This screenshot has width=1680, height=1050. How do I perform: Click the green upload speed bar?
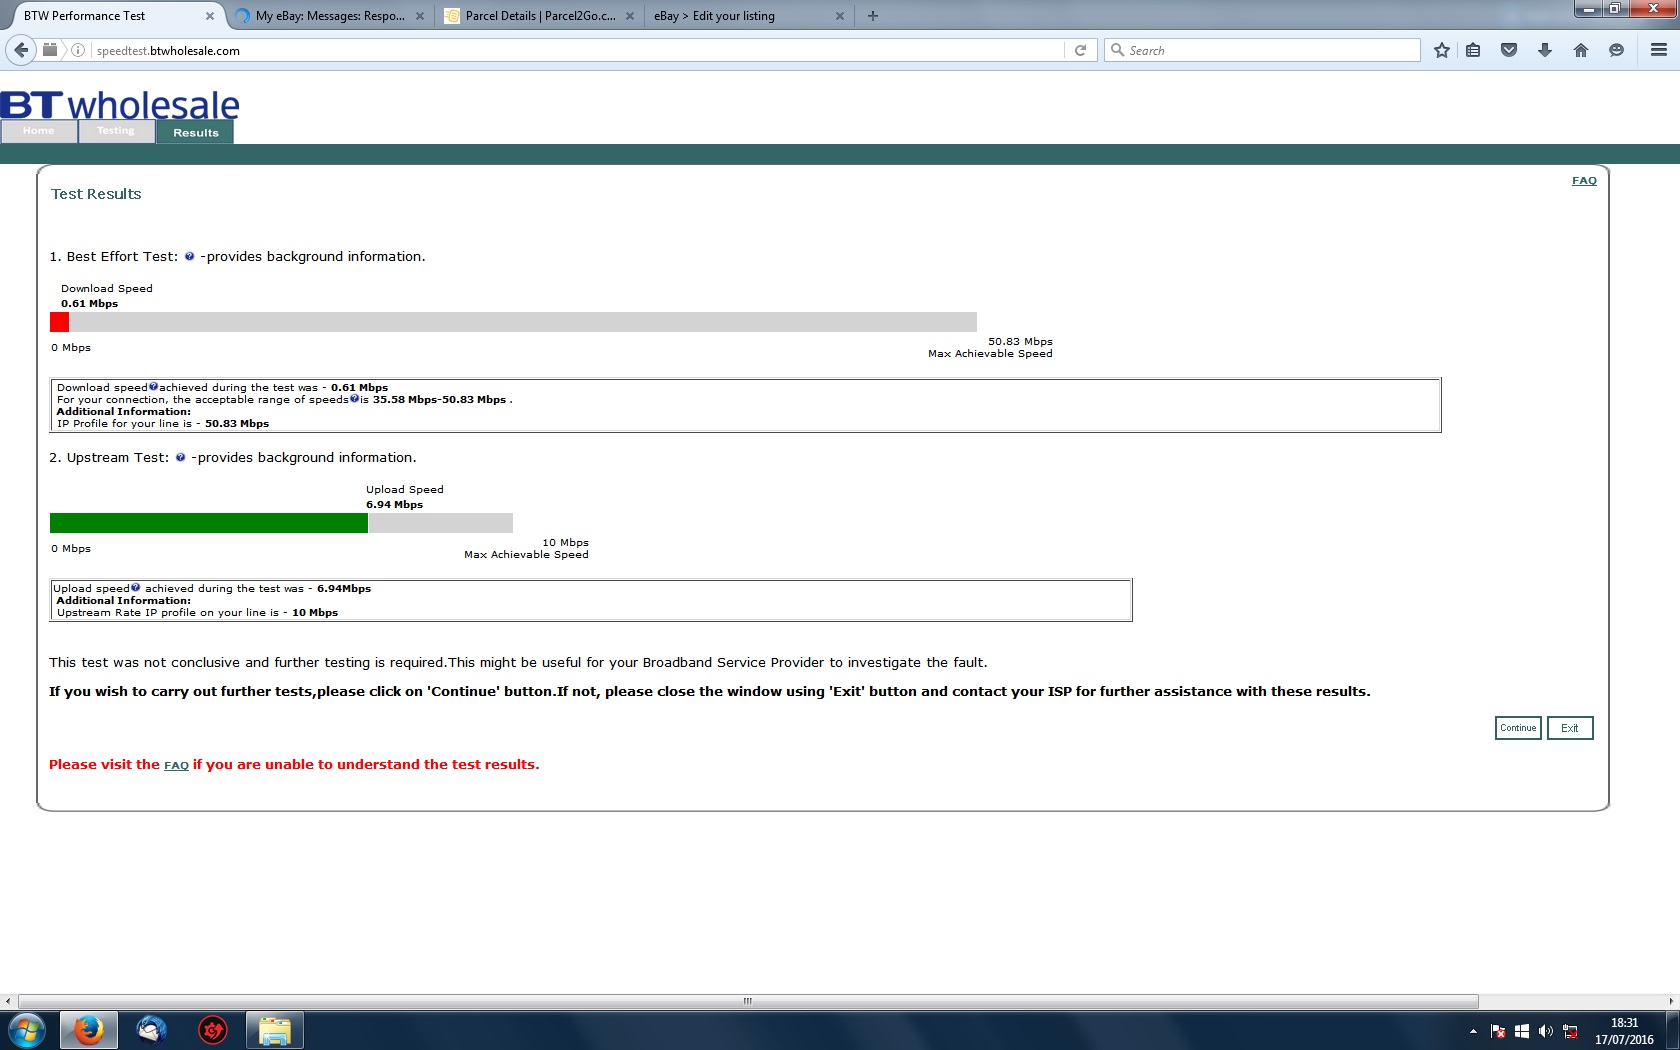pos(208,523)
